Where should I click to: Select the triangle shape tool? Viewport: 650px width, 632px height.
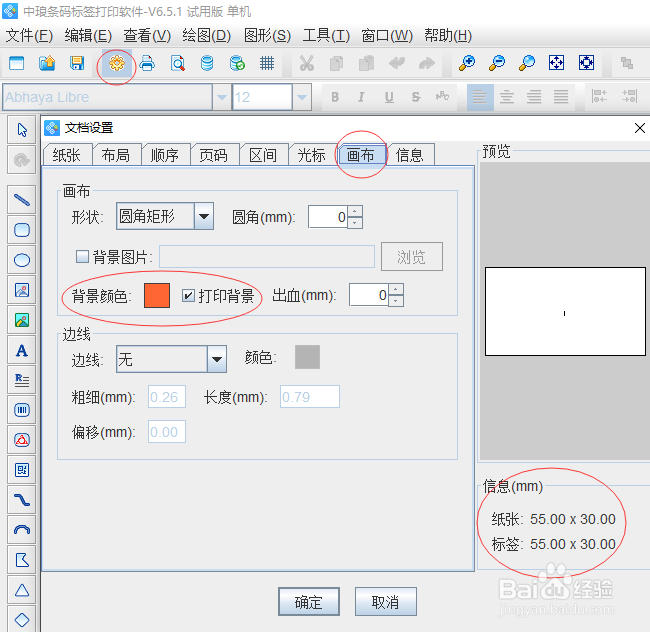(22, 590)
